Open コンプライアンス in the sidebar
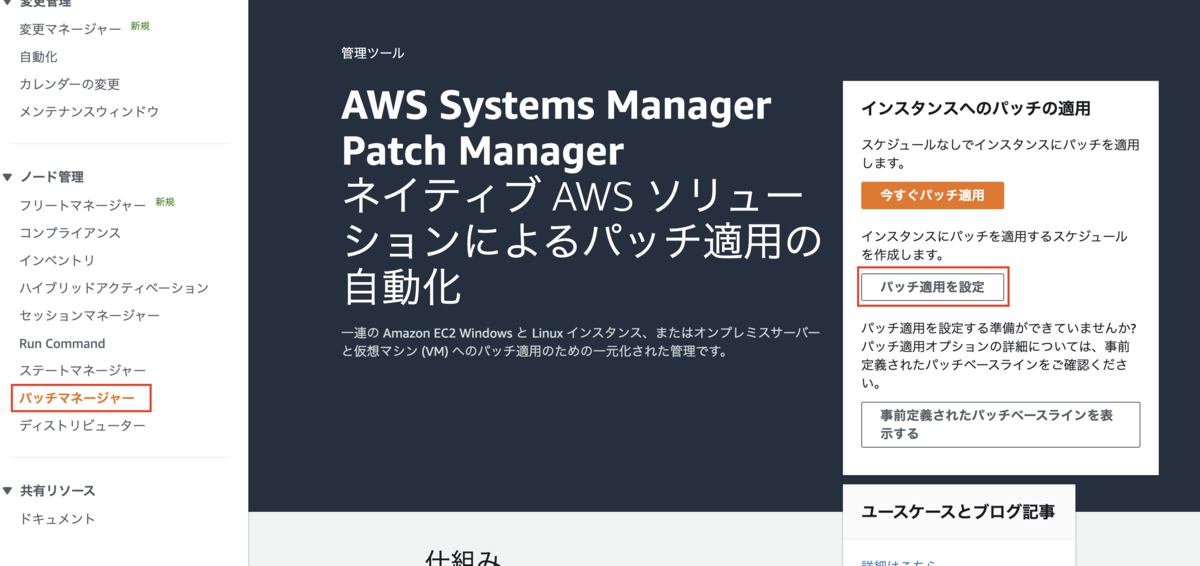The image size is (1200, 566). [70, 233]
